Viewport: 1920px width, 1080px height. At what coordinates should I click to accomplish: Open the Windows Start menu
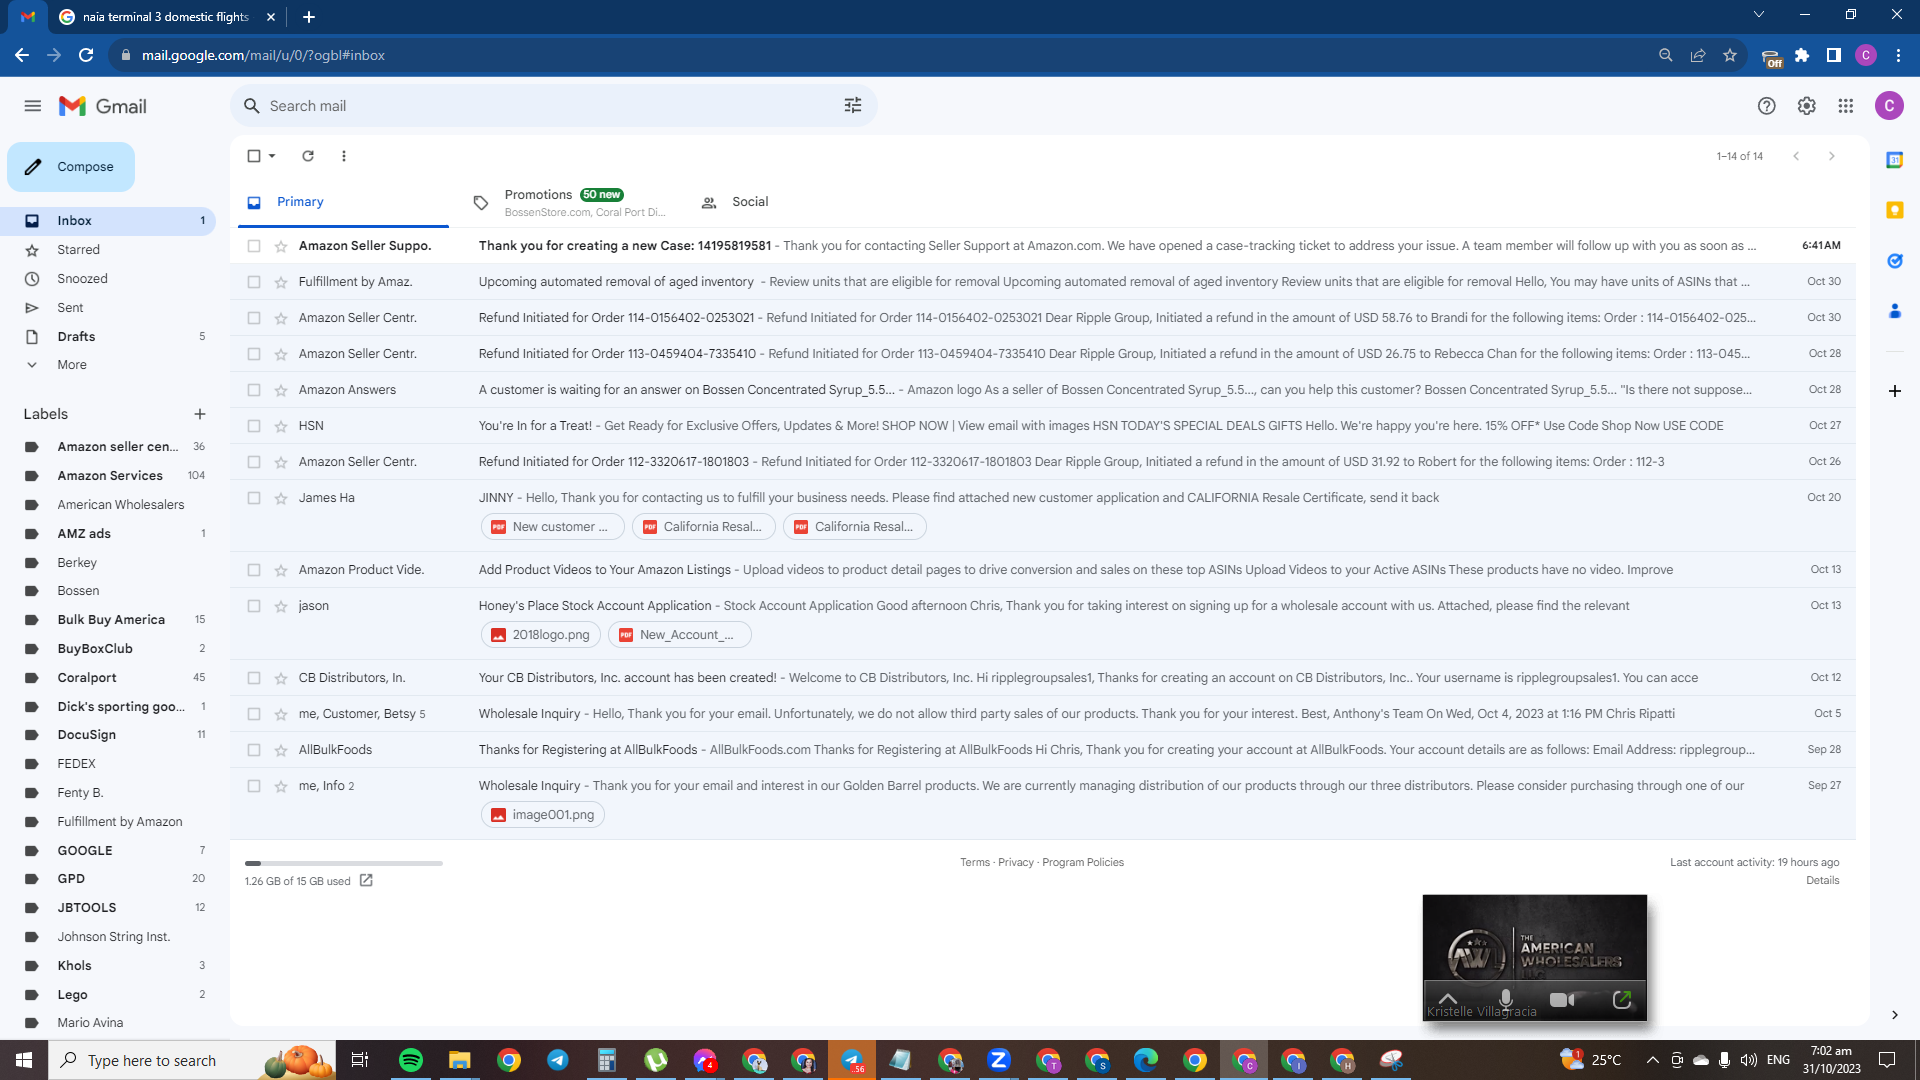[x=24, y=1060]
